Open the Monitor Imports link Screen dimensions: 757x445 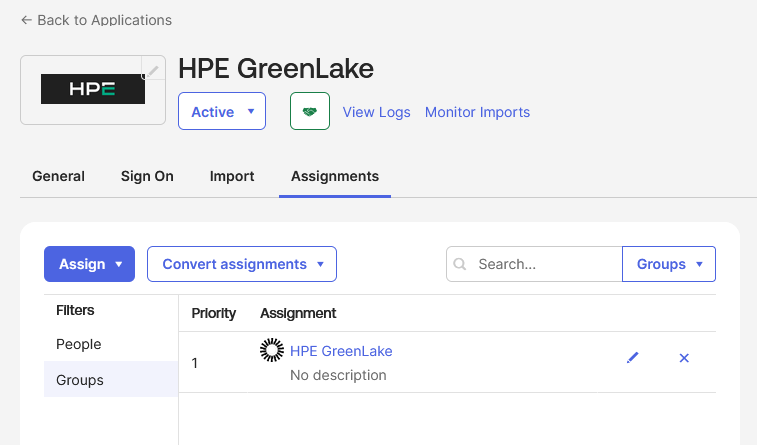477,112
